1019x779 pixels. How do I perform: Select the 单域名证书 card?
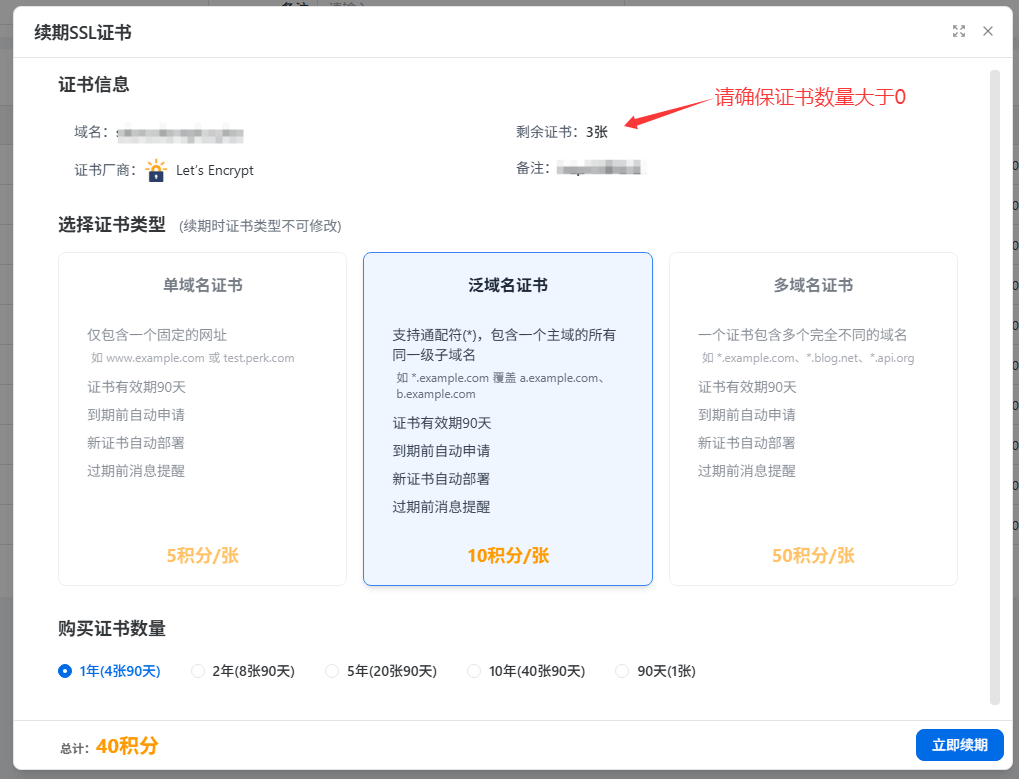pyautogui.click(x=202, y=418)
